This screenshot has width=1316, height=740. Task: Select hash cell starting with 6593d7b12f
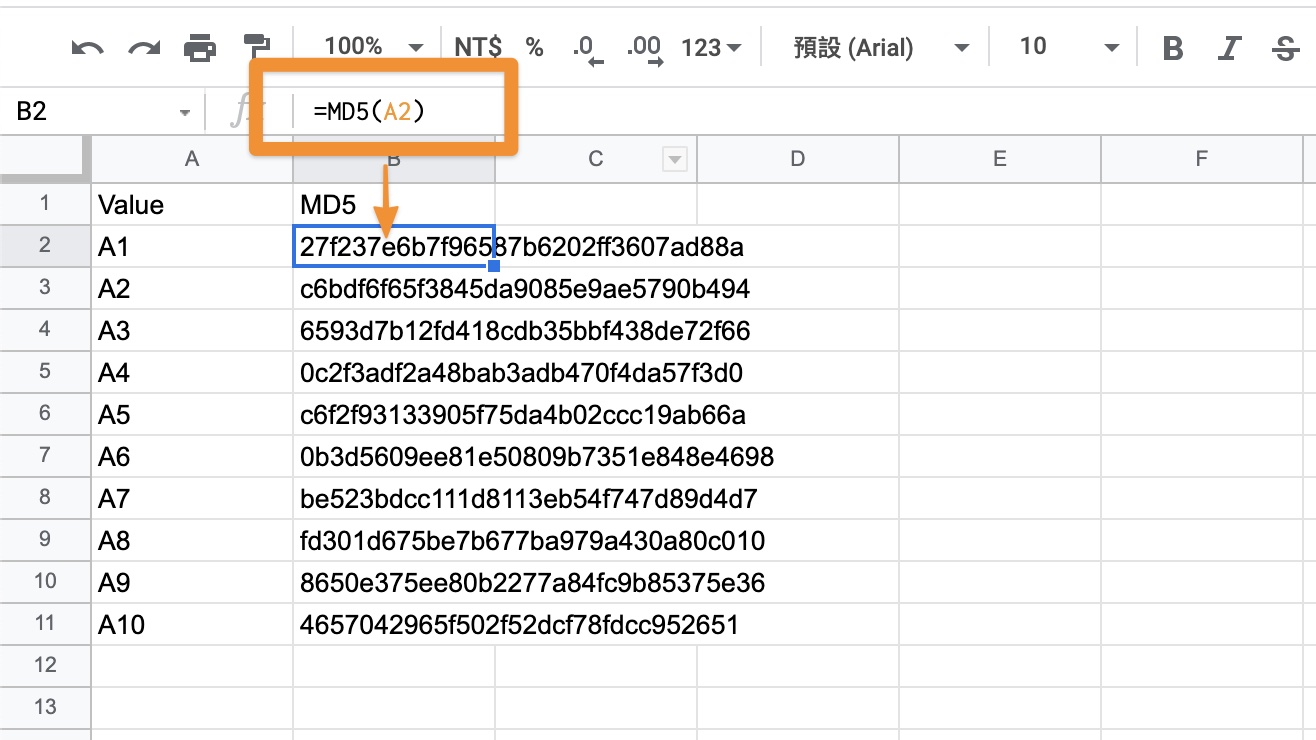[394, 331]
